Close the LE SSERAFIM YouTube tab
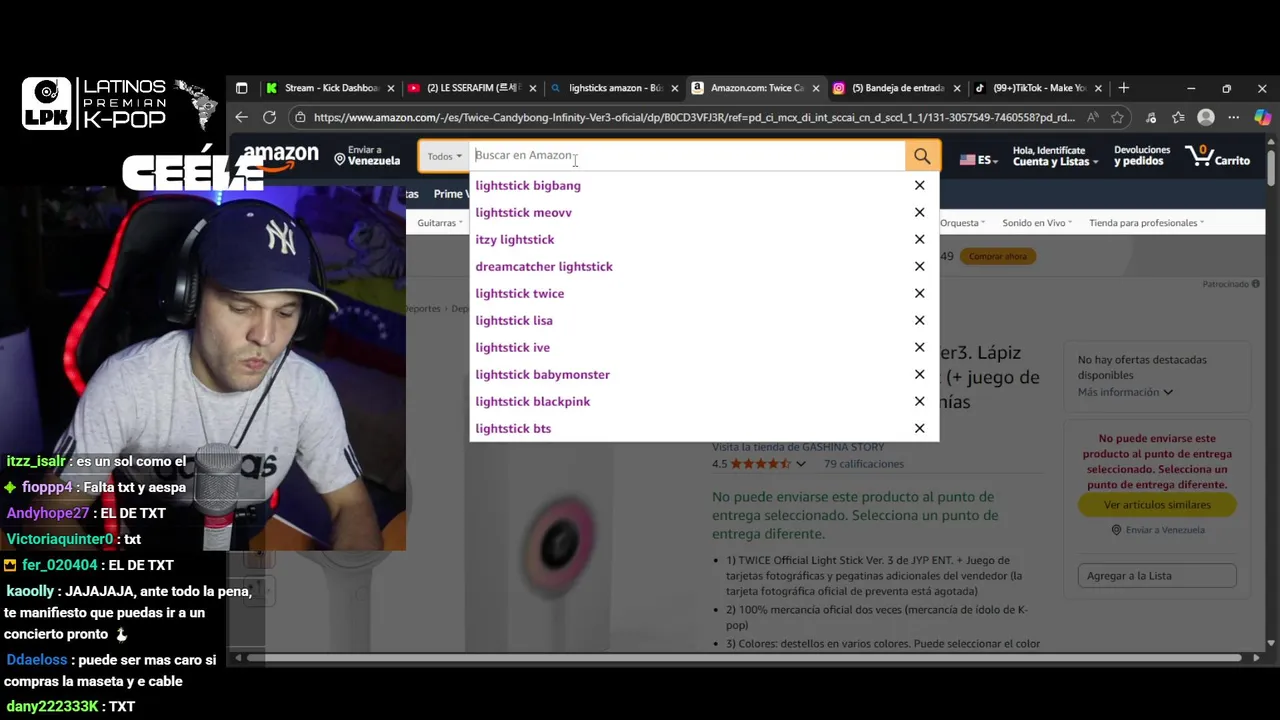 click(533, 88)
